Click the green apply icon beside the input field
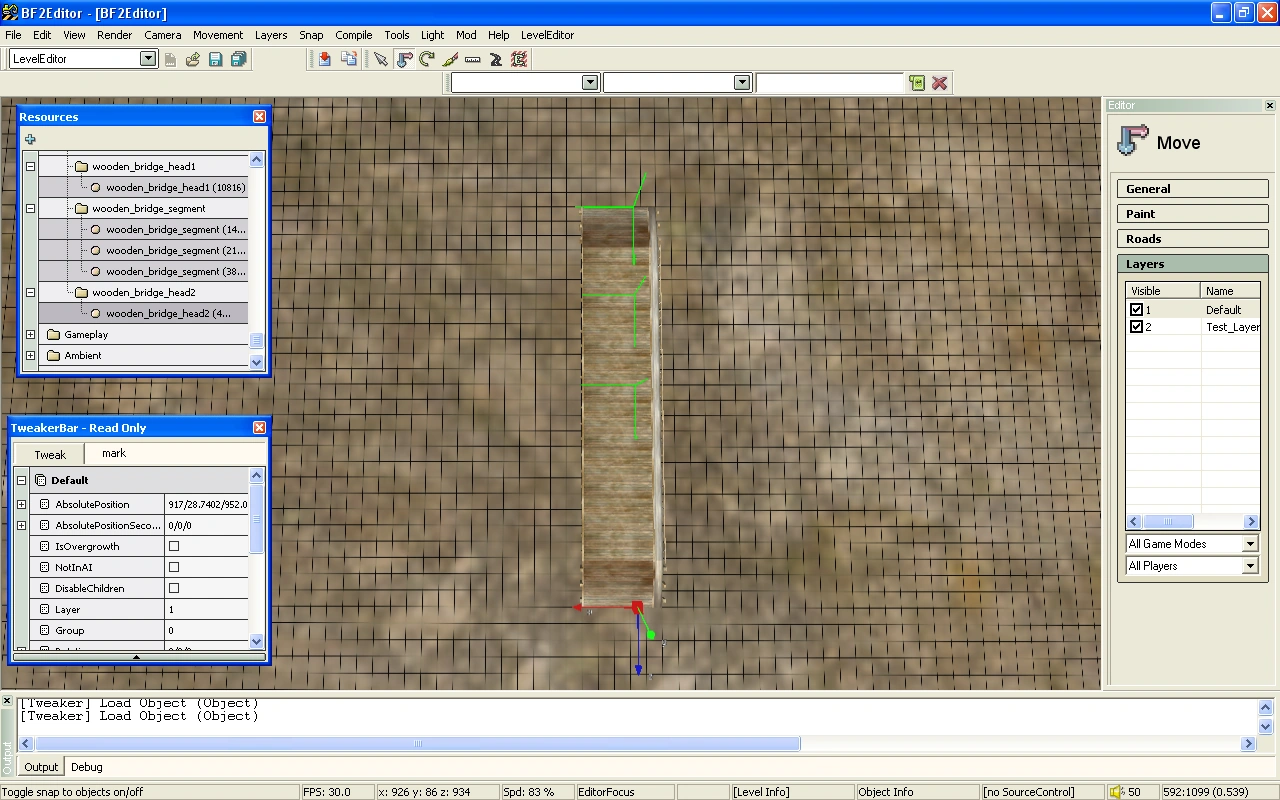The image size is (1280, 800). pyautogui.click(x=918, y=83)
